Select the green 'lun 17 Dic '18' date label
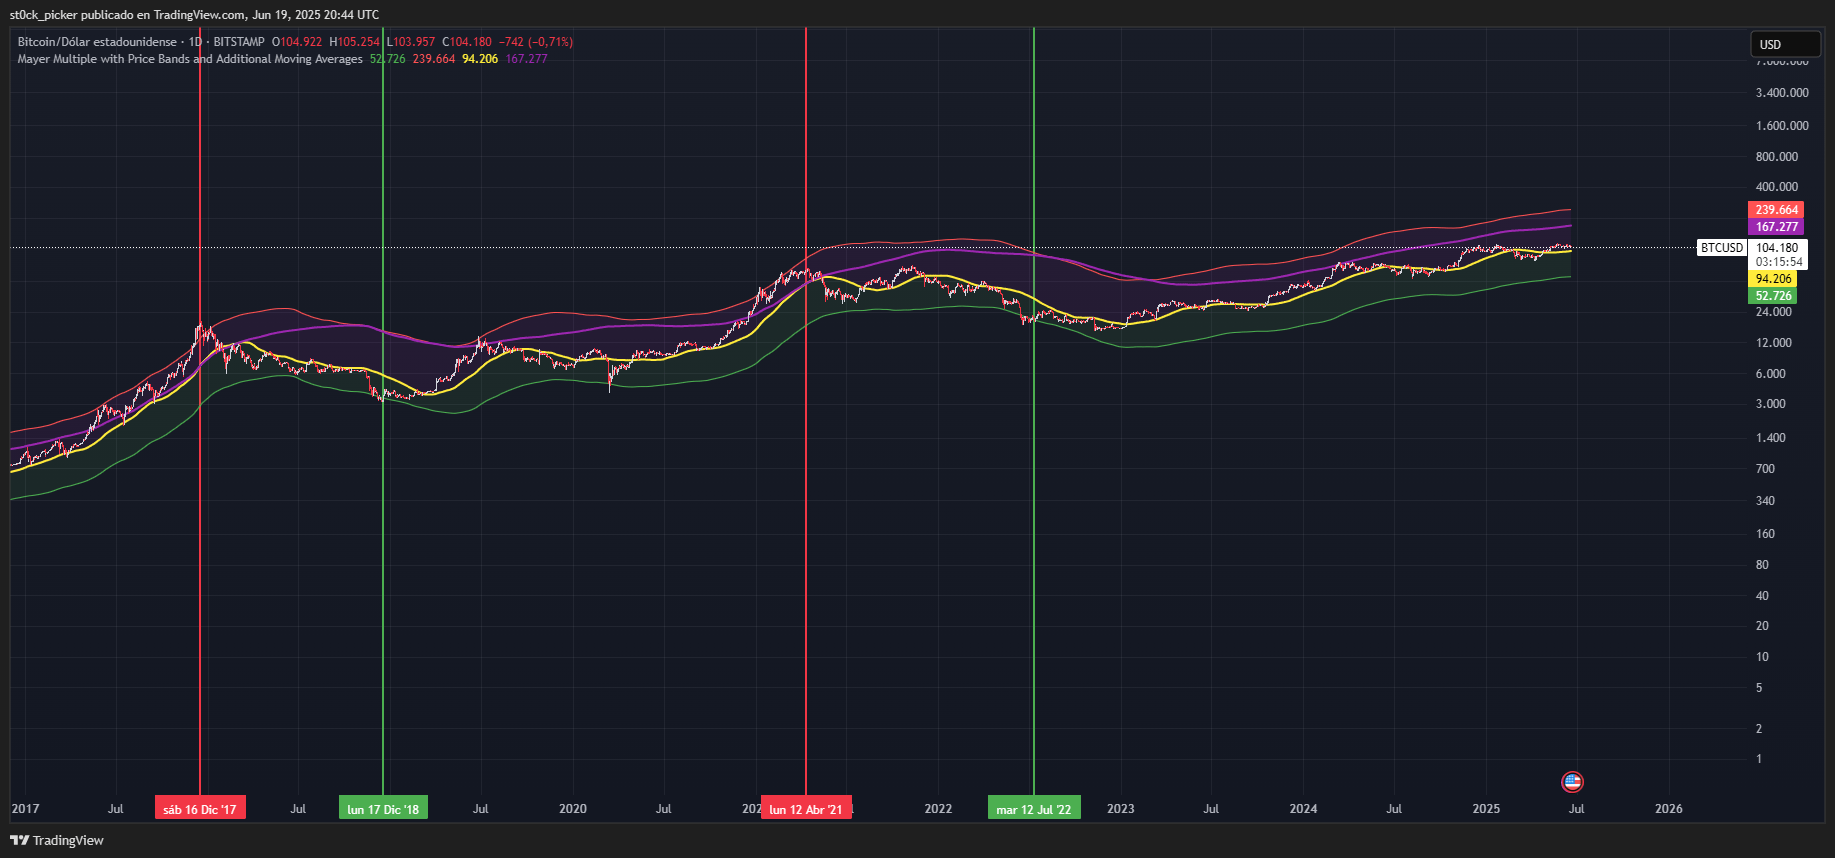 383,808
